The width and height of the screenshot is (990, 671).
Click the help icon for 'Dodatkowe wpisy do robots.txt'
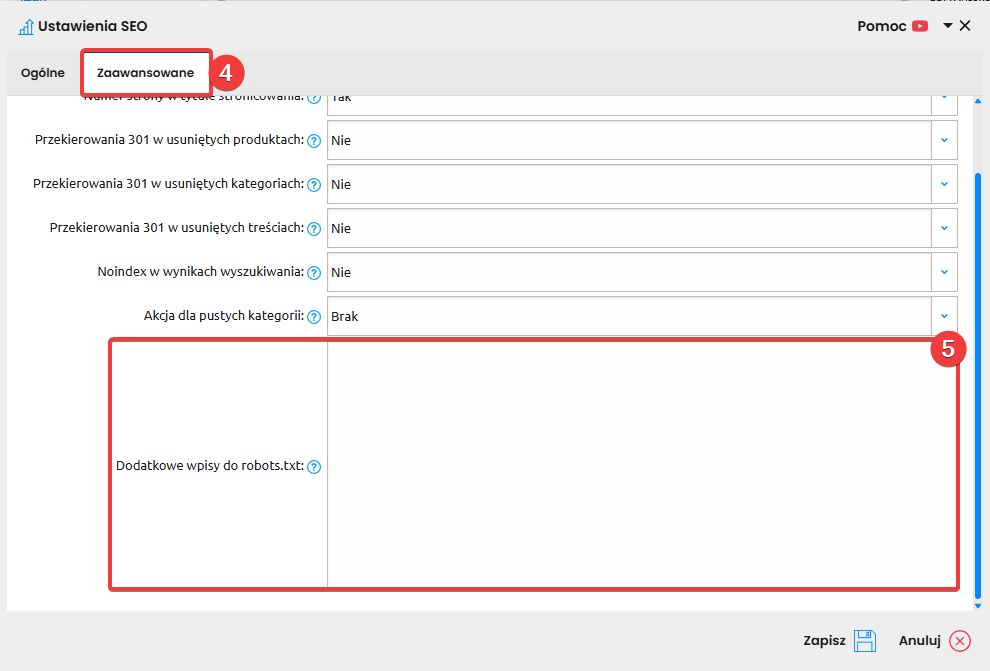(314, 467)
